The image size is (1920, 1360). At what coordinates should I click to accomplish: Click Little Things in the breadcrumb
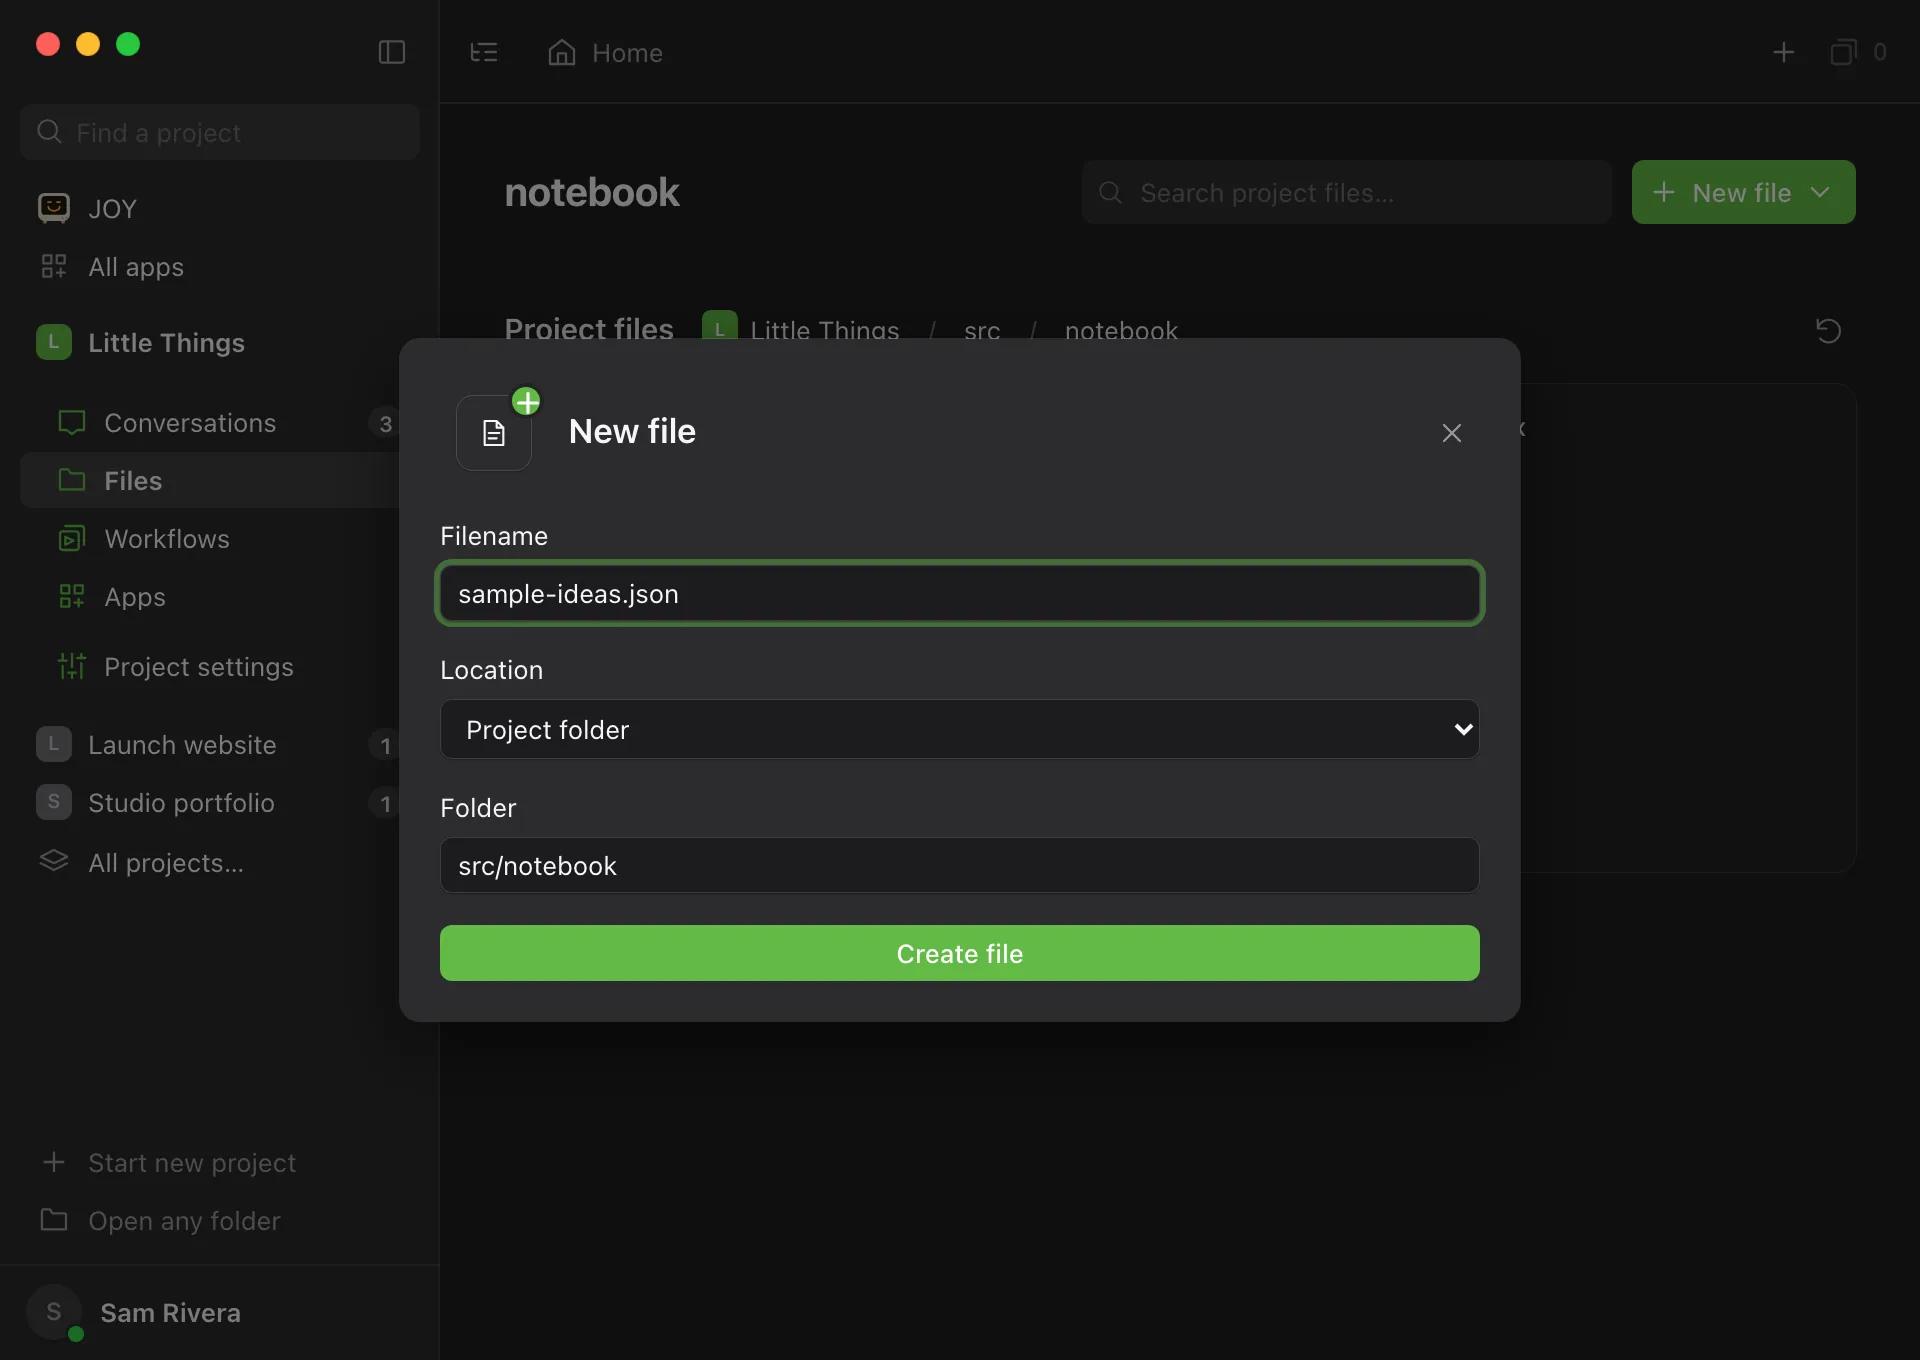(x=824, y=330)
